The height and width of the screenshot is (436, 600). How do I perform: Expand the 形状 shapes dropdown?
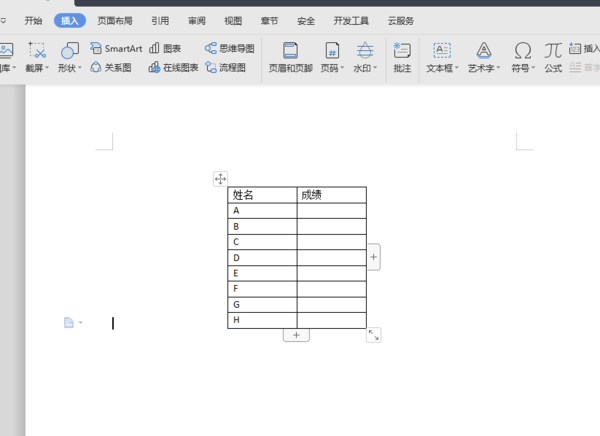[x=70, y=57]
